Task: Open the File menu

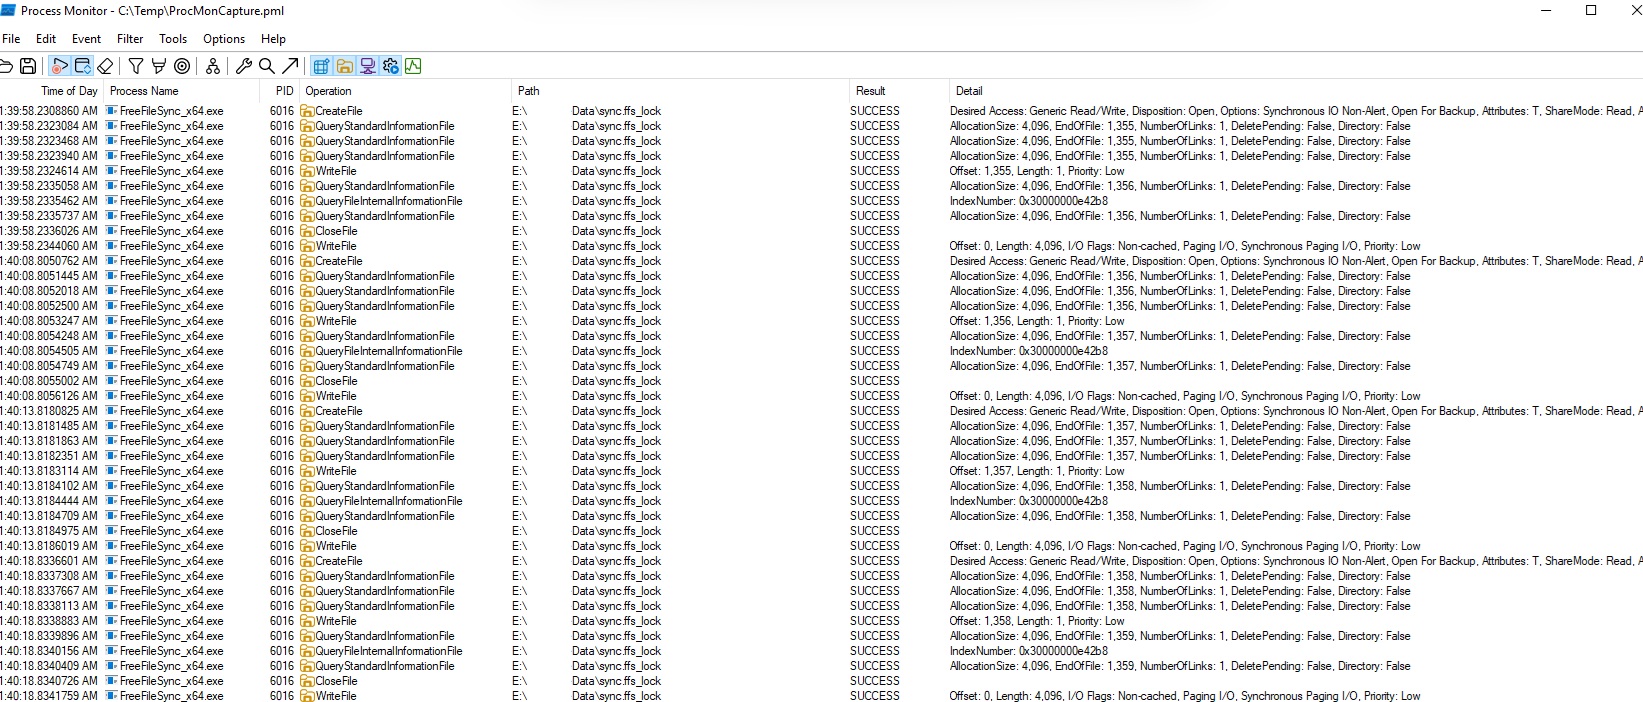Action: [11, 39]
